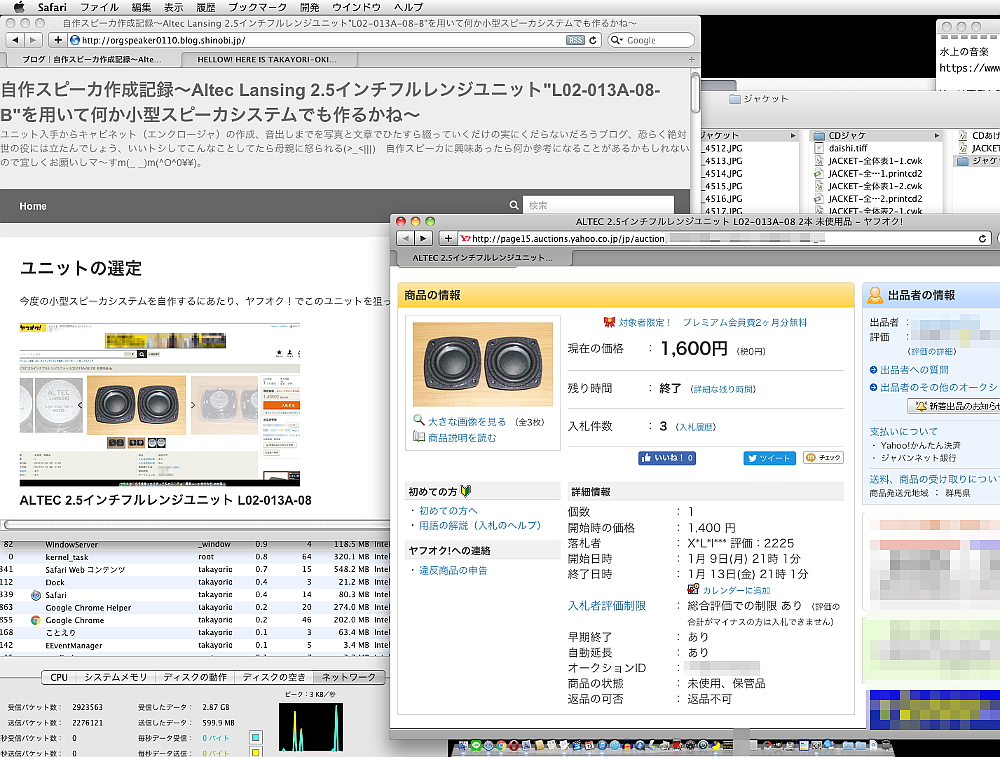Click the blog horizontal scrollbar
This screenshot has width=1000, height=757.
coord(195,525)
